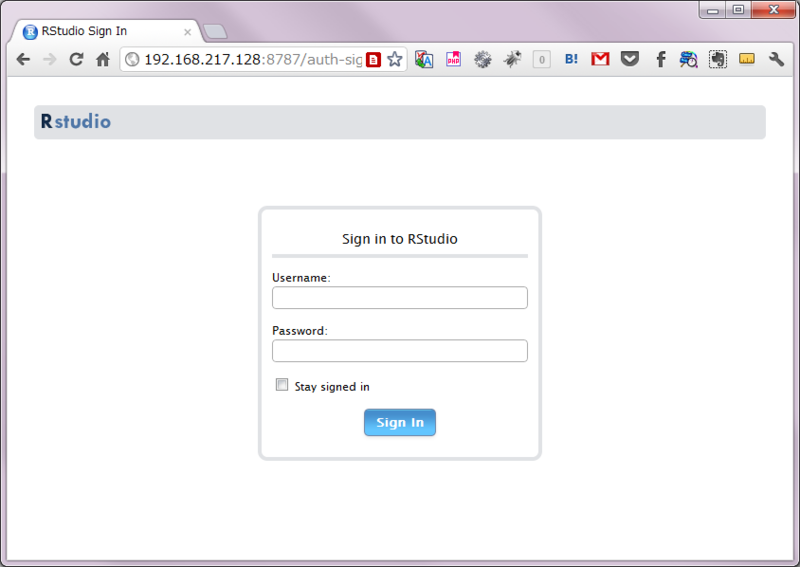
Task: Click the red document icon in address bar
Action: click(x=373, y=60)
